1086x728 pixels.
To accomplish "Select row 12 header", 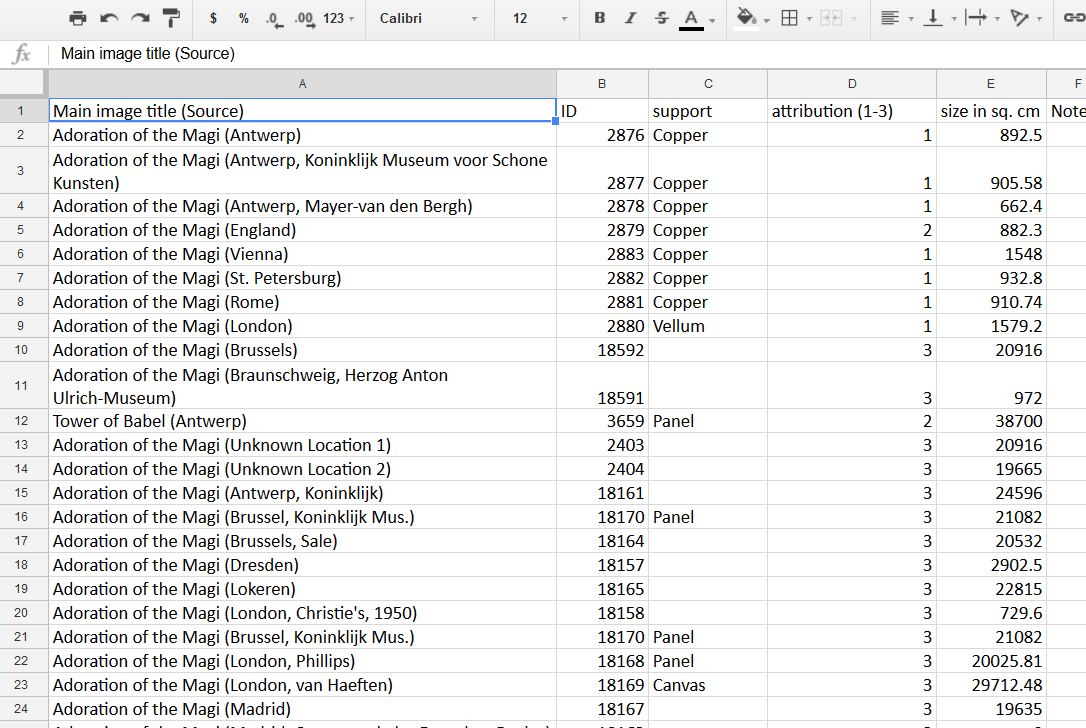I will (x=21, y=421).
